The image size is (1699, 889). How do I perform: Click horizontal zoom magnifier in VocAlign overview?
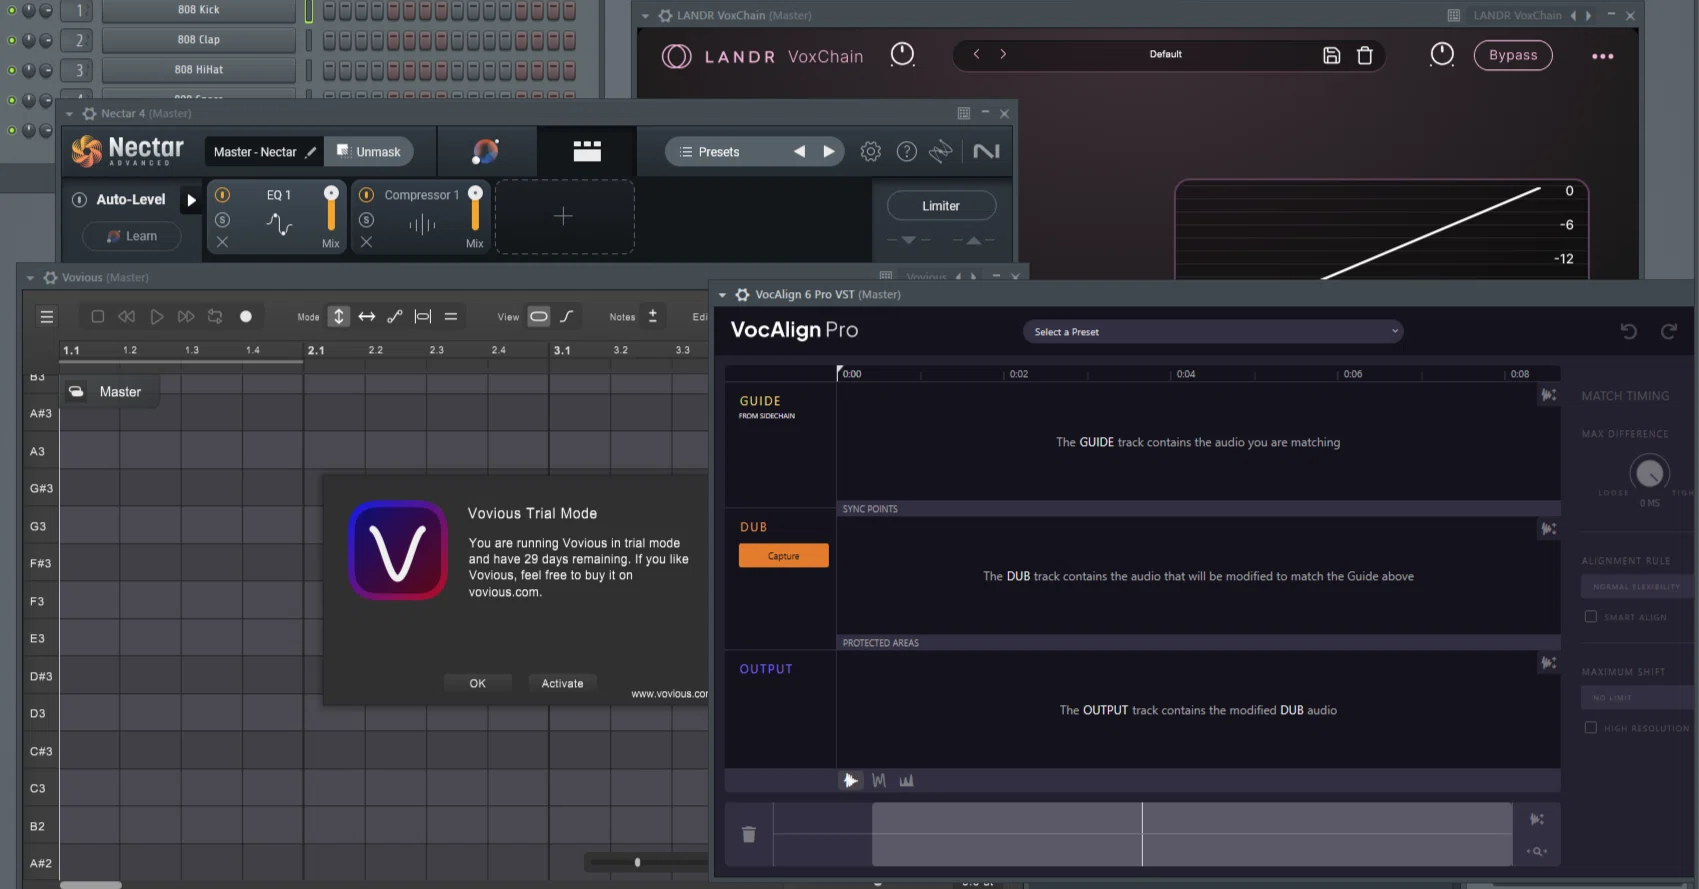(x=1538, y=851)
